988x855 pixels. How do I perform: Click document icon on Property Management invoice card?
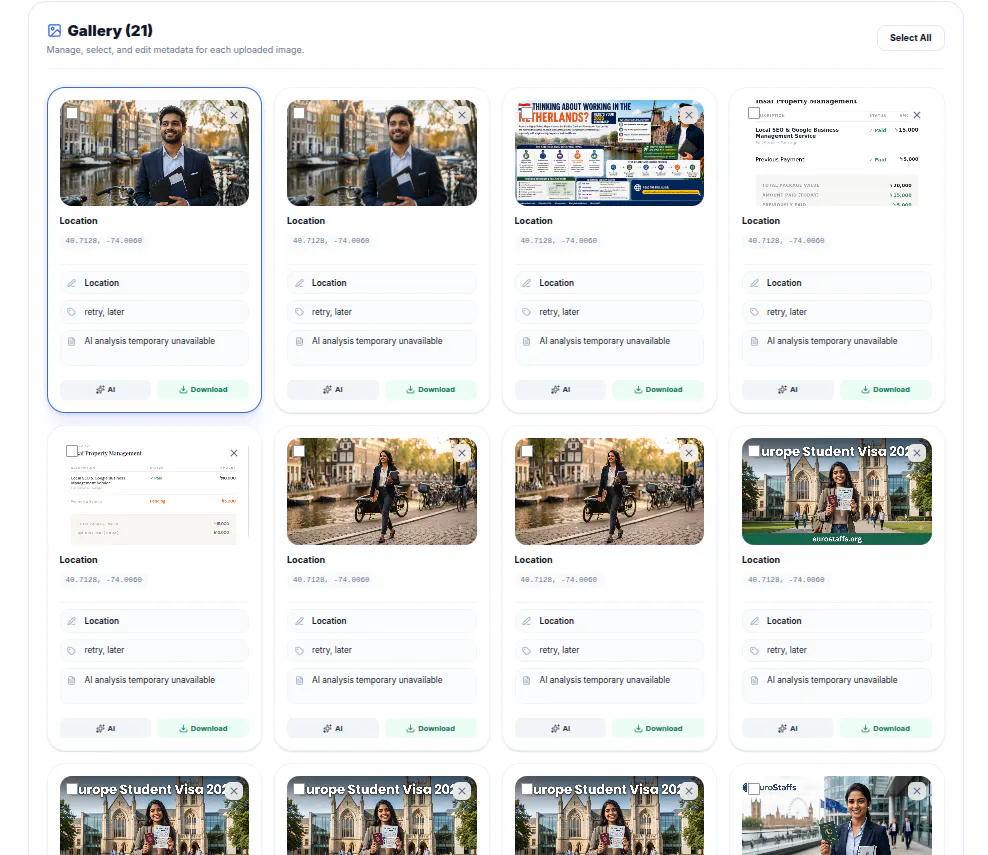[x=72, y=680]
